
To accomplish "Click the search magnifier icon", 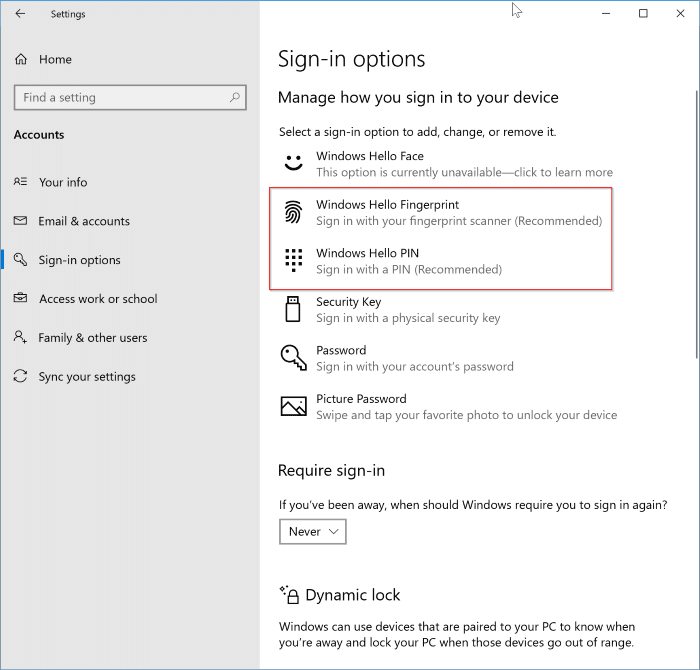I will (235, 97).
